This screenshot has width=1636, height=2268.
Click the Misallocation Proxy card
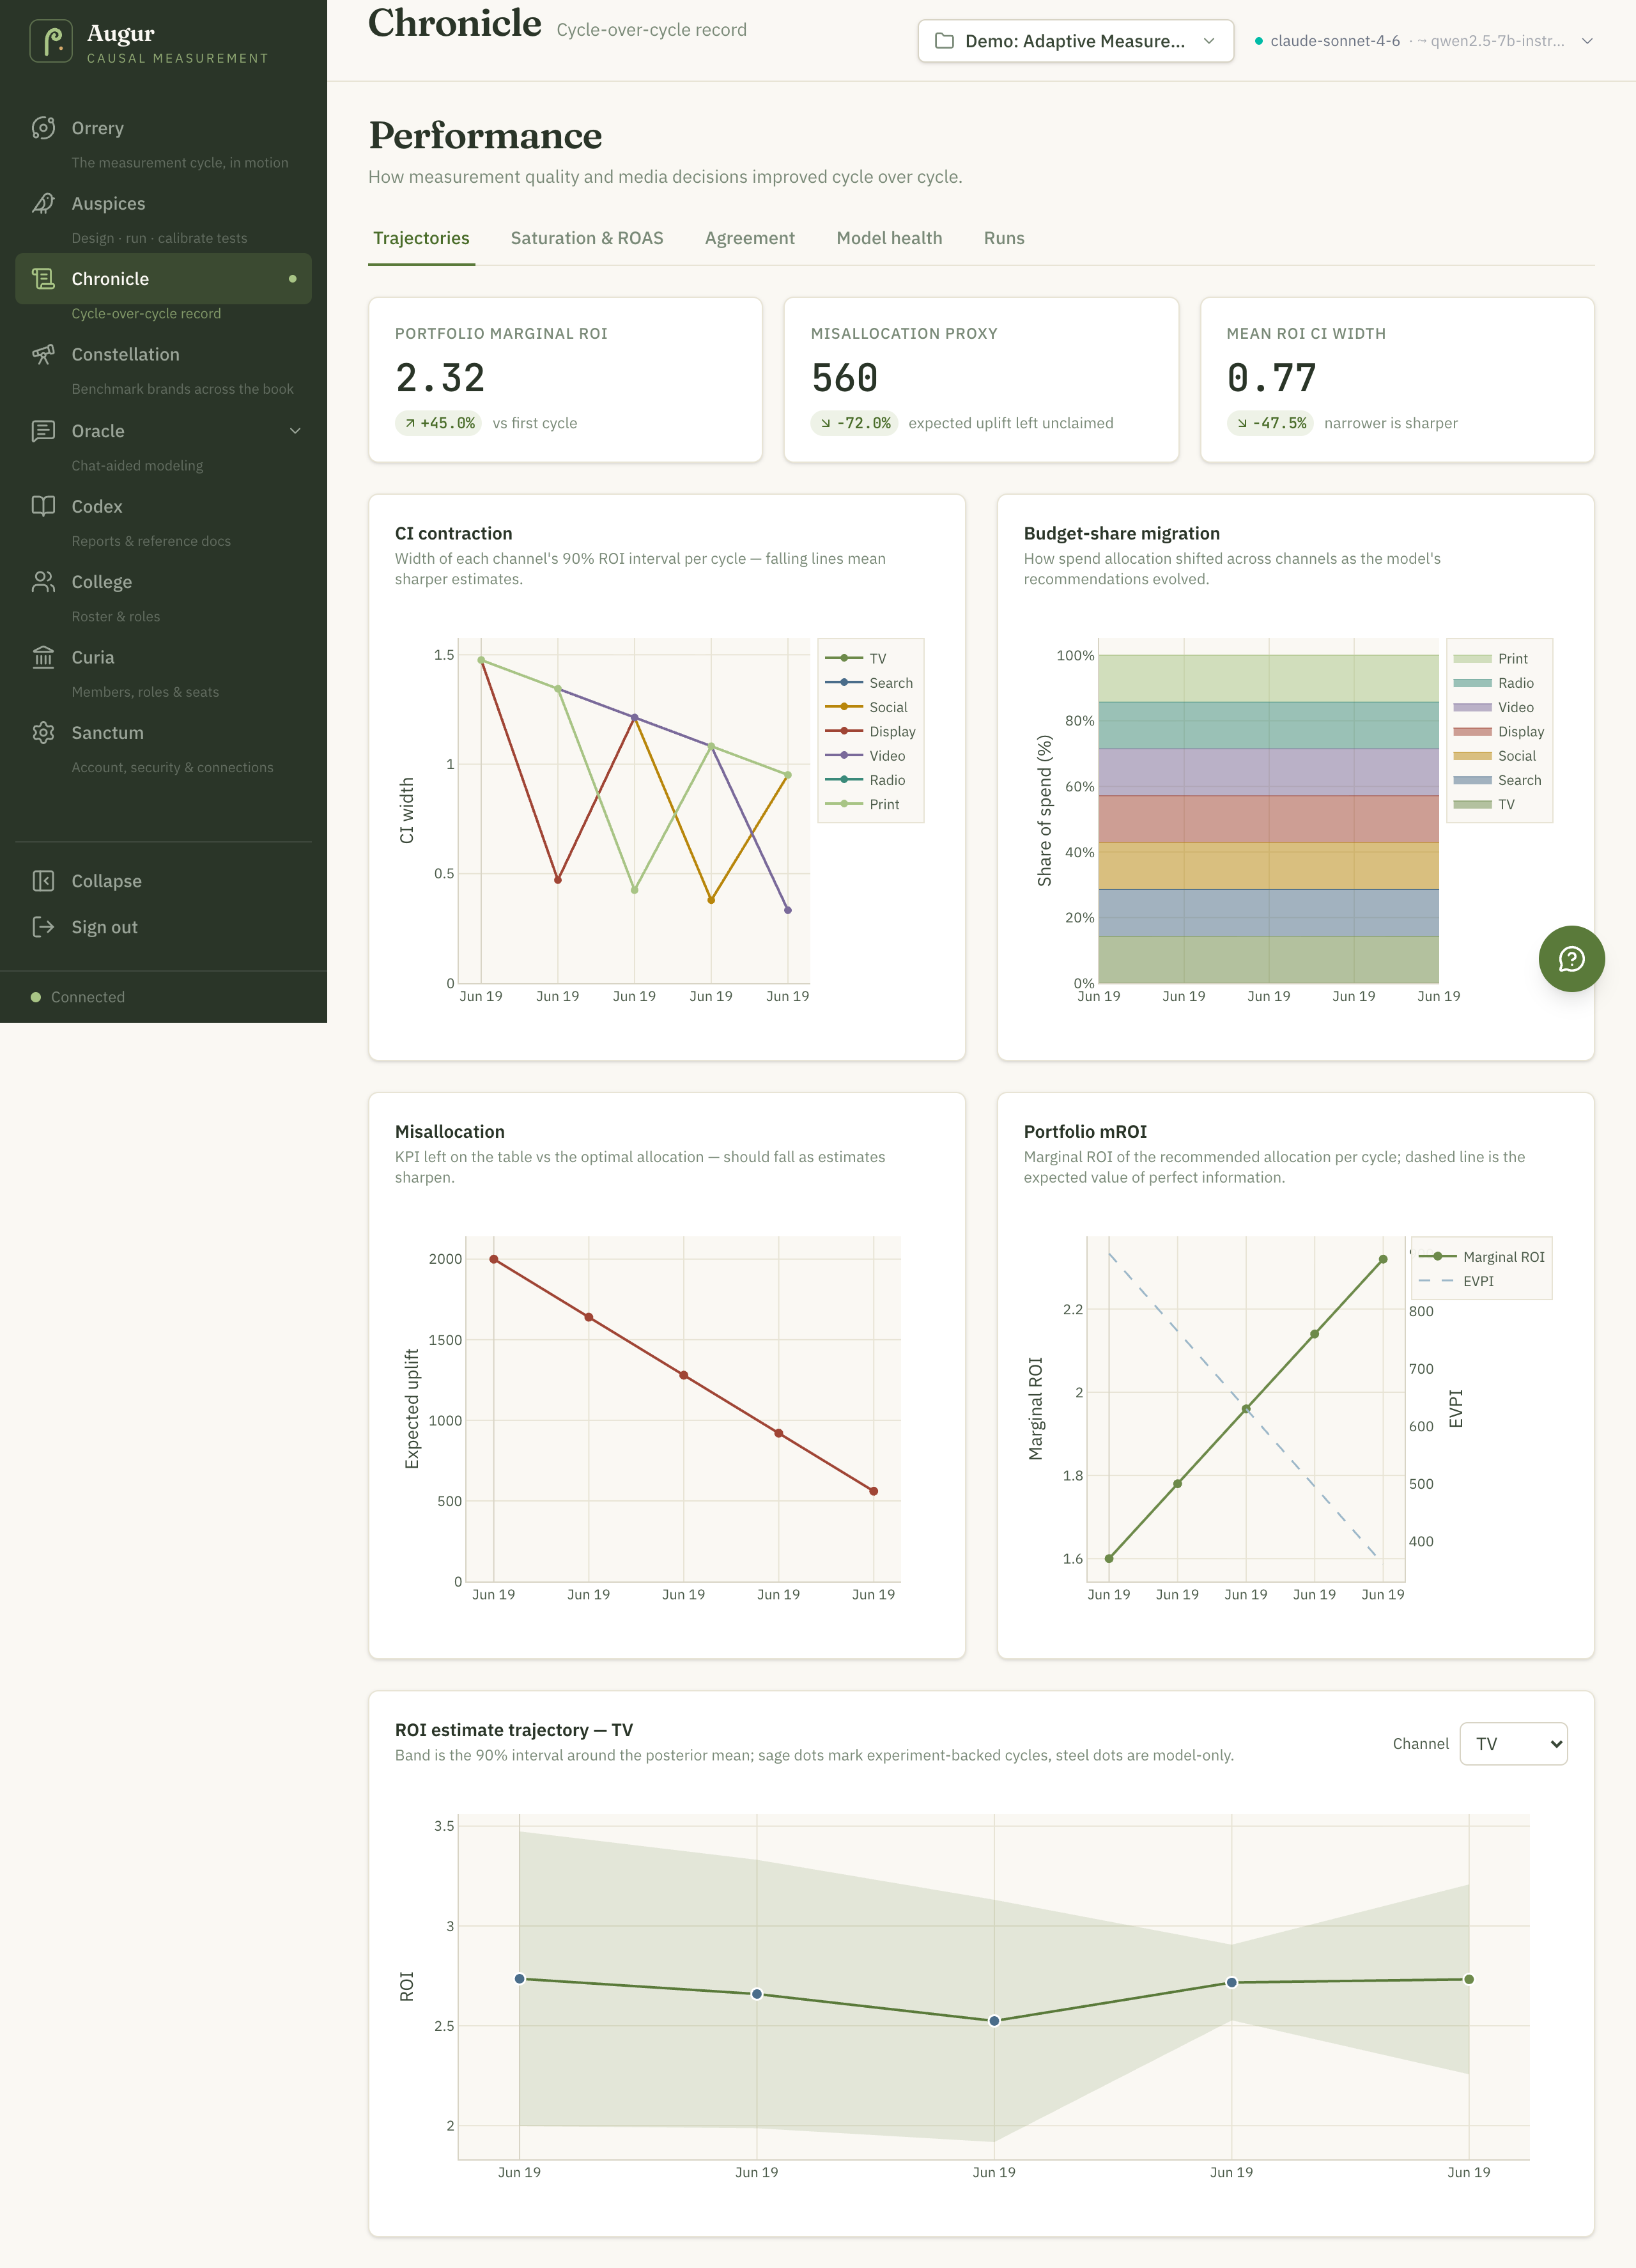pyautogui.click(x=981, y=380)
